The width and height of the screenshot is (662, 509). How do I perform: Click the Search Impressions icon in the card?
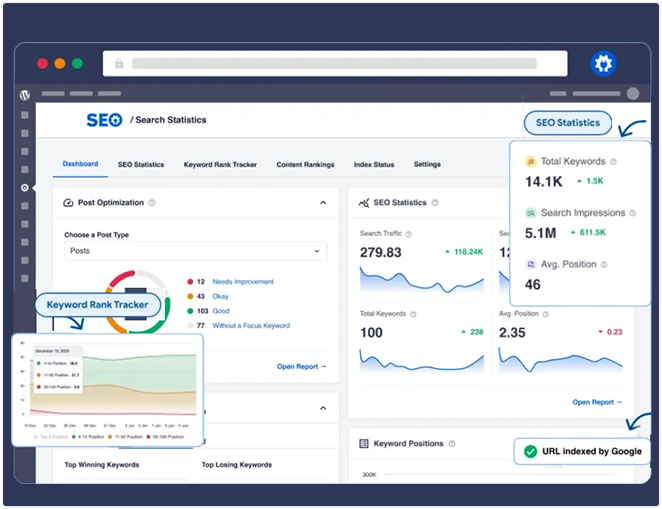click(x=532, y=213)
